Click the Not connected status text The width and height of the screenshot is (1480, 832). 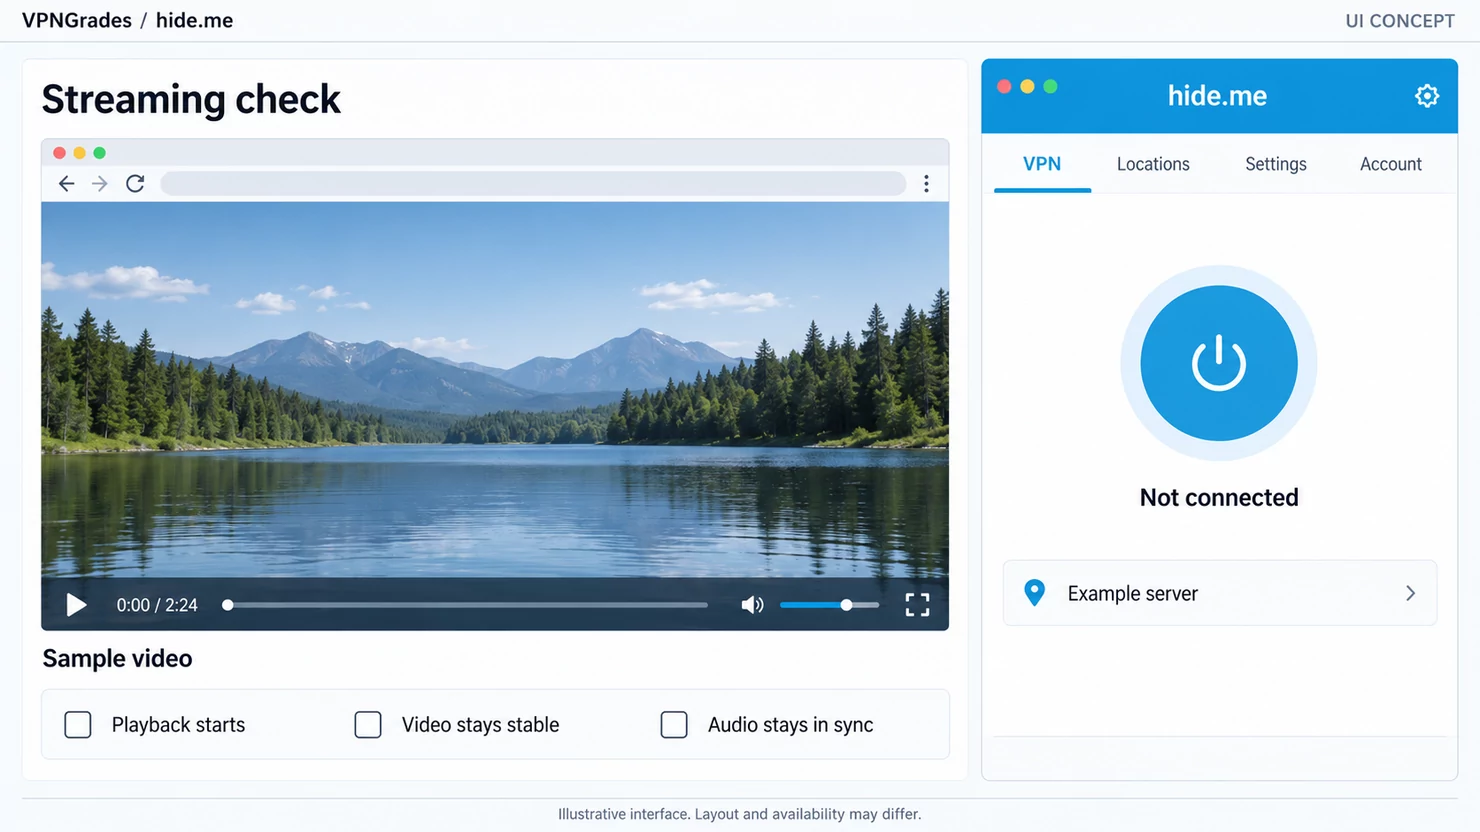[x=1219, y=498]
